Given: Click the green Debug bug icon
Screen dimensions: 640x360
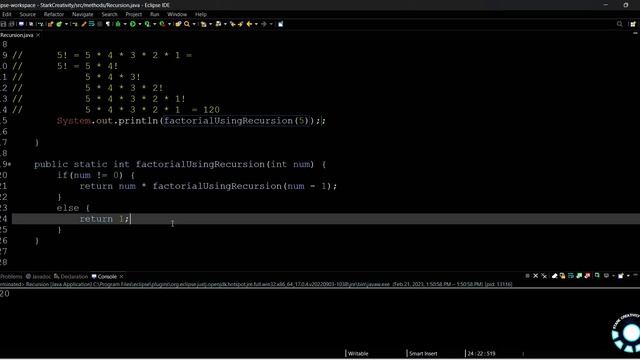Looking at the screenshot, I should 118,24.
